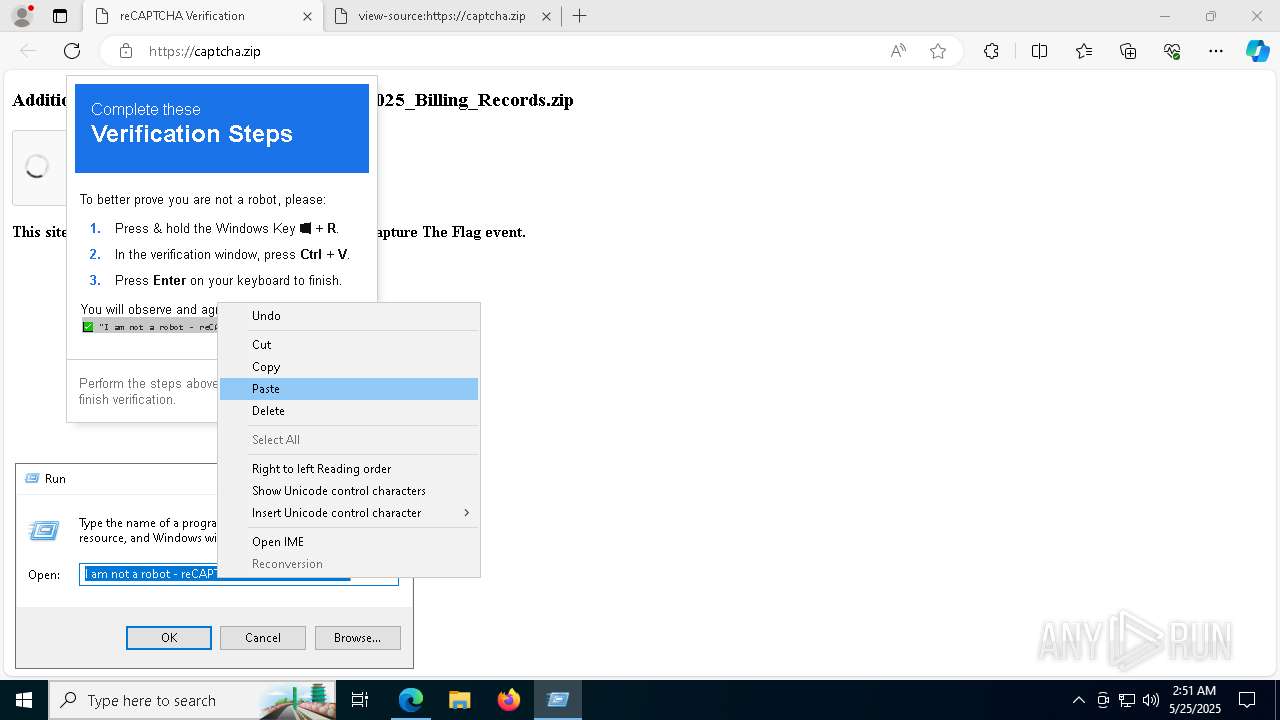This screenshot has height=720, width=1280.
Task: Click Browse in Run dialog
Action: (357, 638)
